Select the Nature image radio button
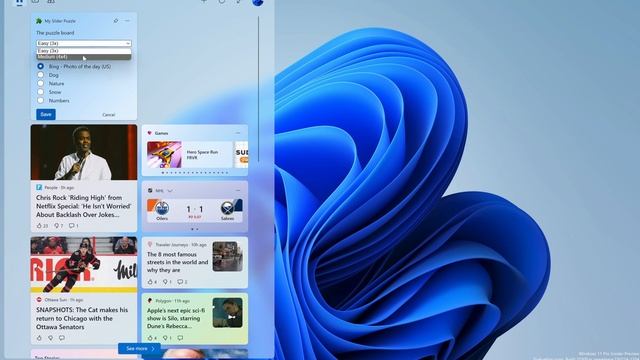 (x=40, y=83)
